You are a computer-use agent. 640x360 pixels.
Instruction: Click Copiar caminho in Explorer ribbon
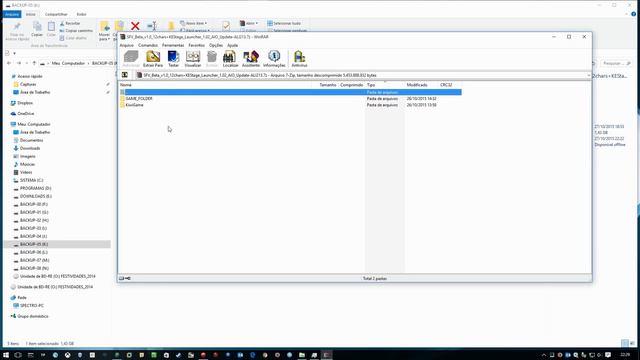pyautogui.click(x=76, y=31)
